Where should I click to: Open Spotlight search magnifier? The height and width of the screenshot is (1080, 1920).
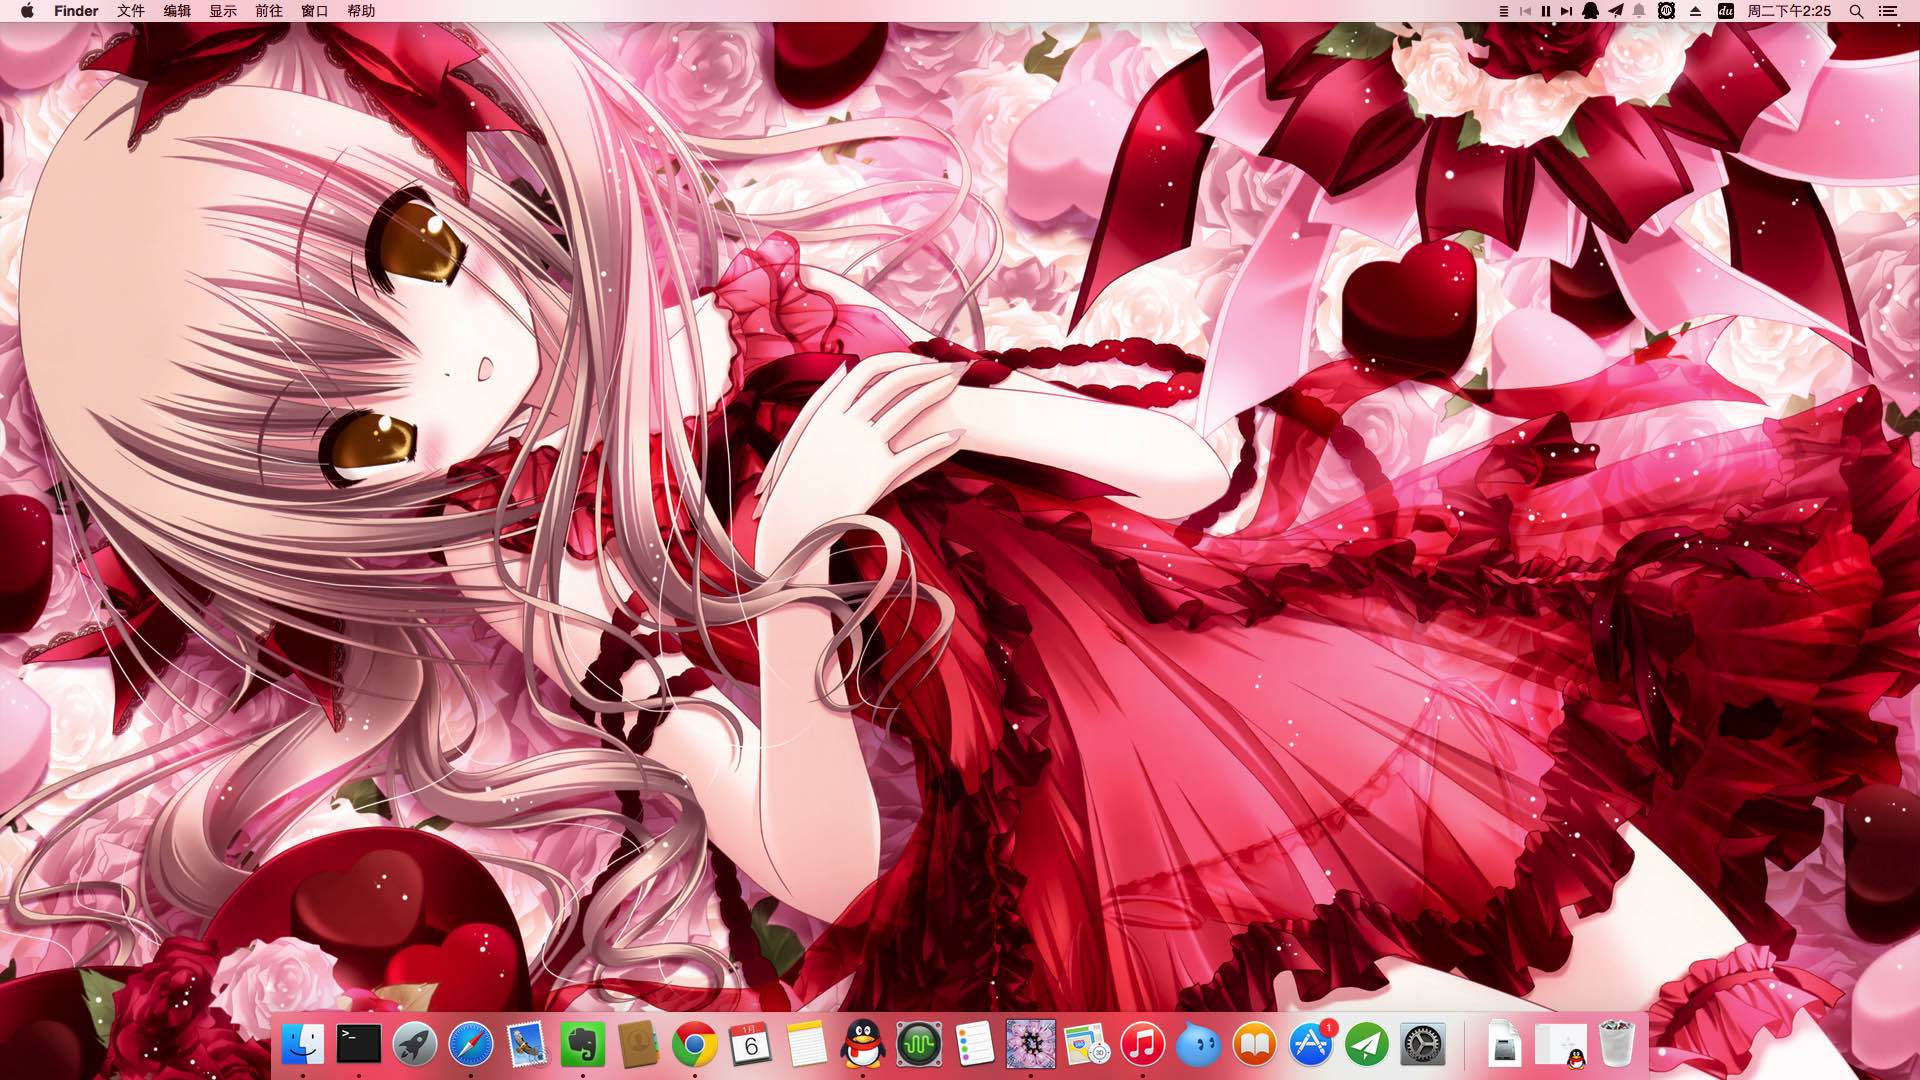click(x=1856, y=11)
